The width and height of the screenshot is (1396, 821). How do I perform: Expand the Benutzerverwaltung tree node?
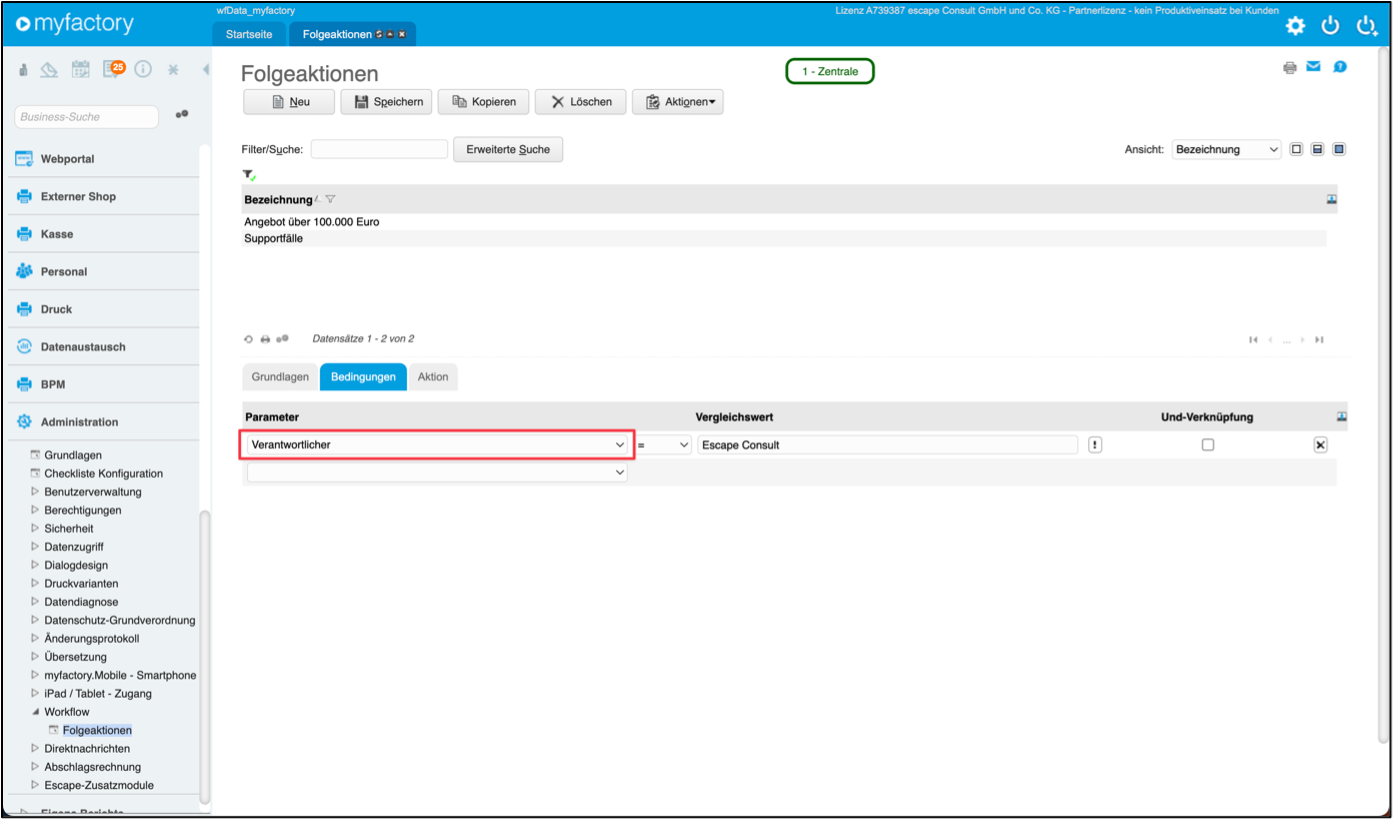tap(36, 492)
